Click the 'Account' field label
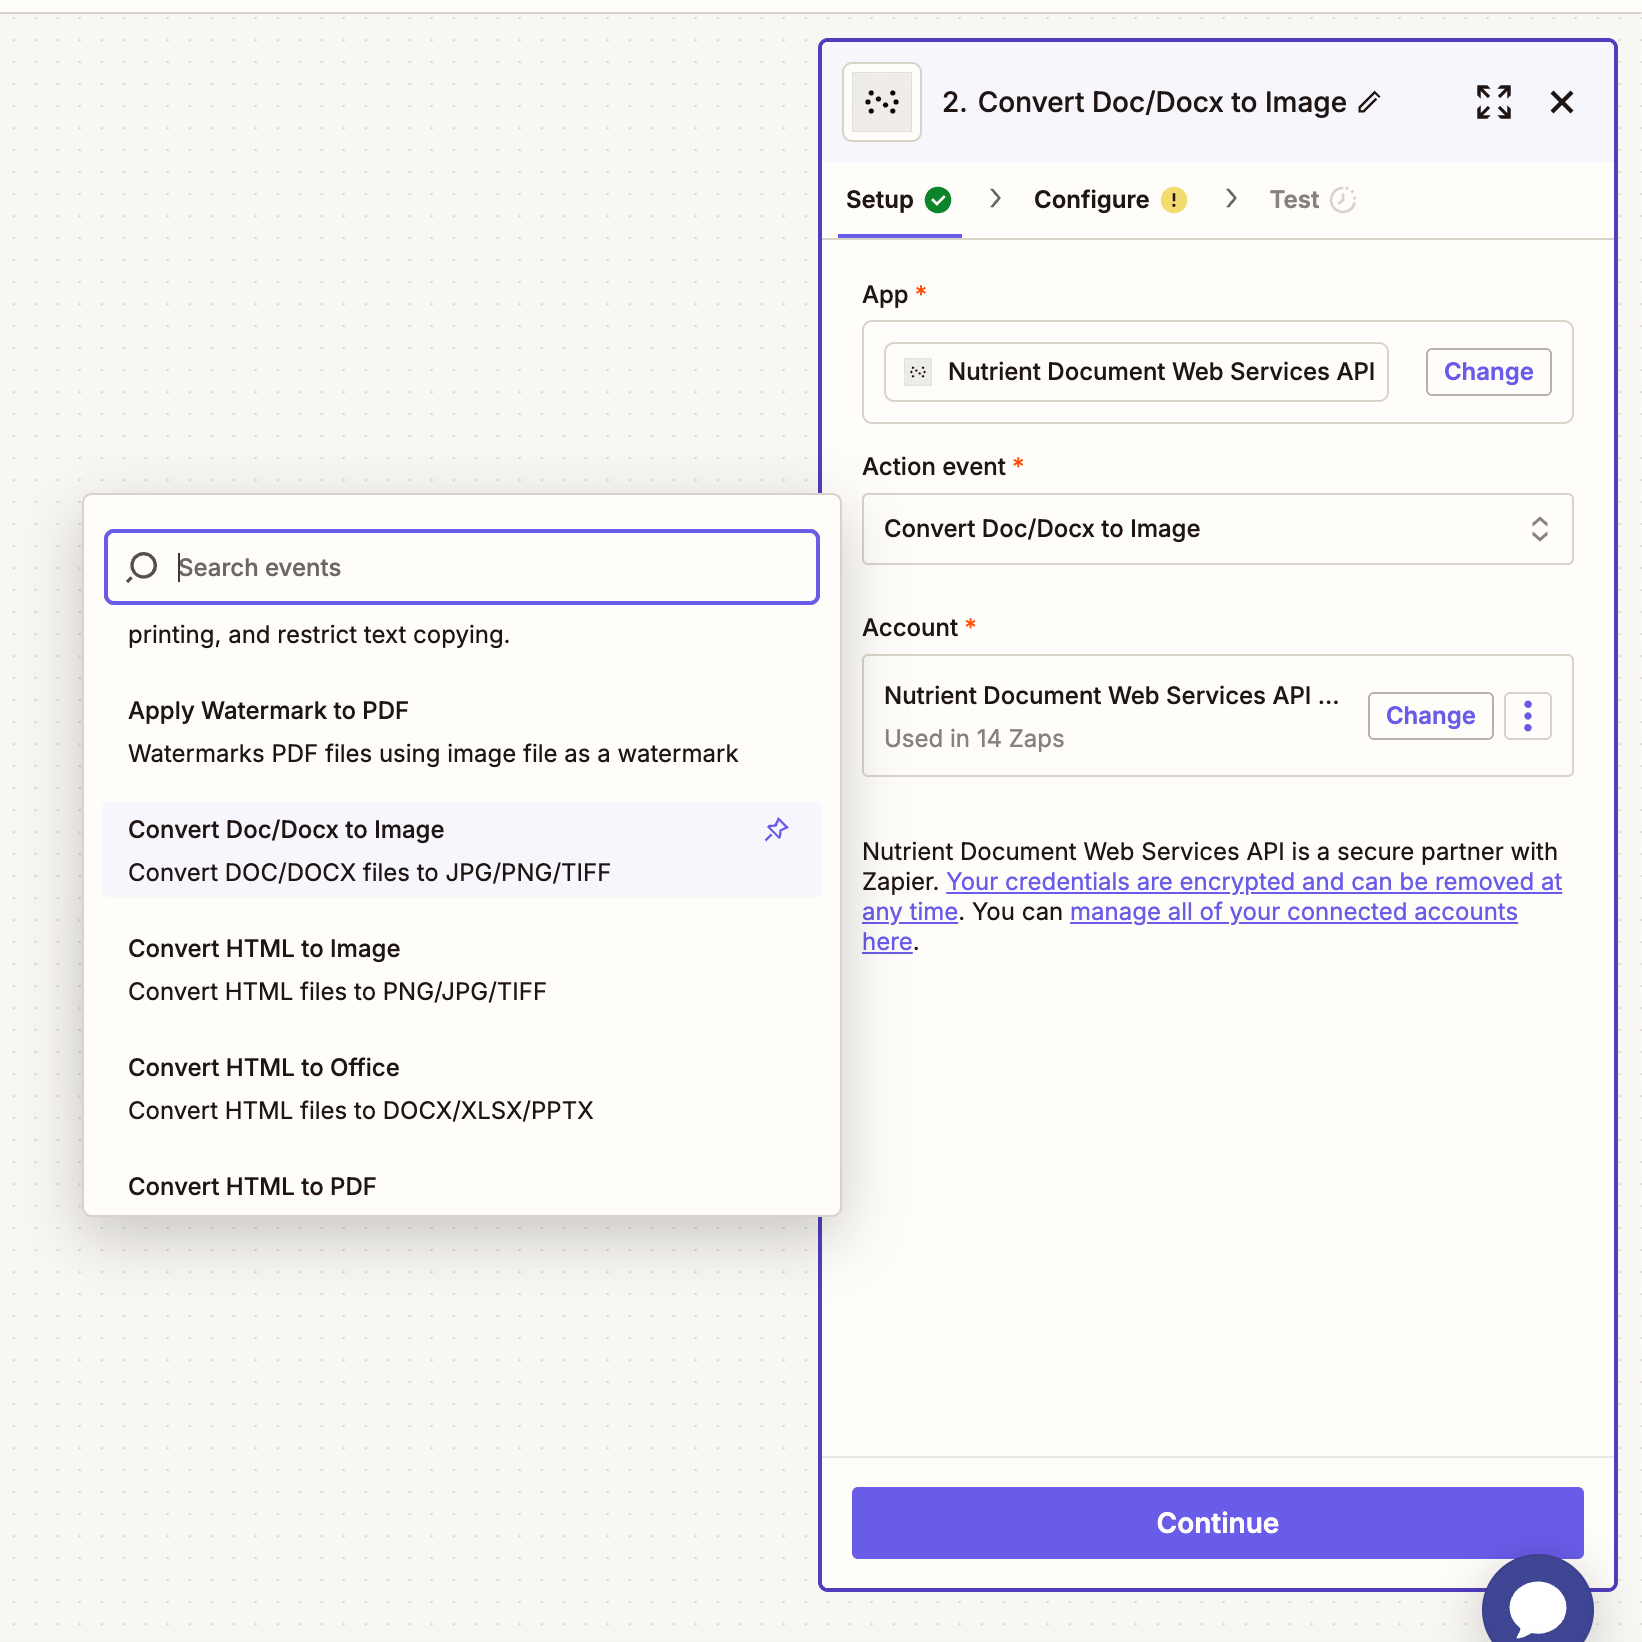This screenshot has width=1642, height=1642. click(910, 628)
